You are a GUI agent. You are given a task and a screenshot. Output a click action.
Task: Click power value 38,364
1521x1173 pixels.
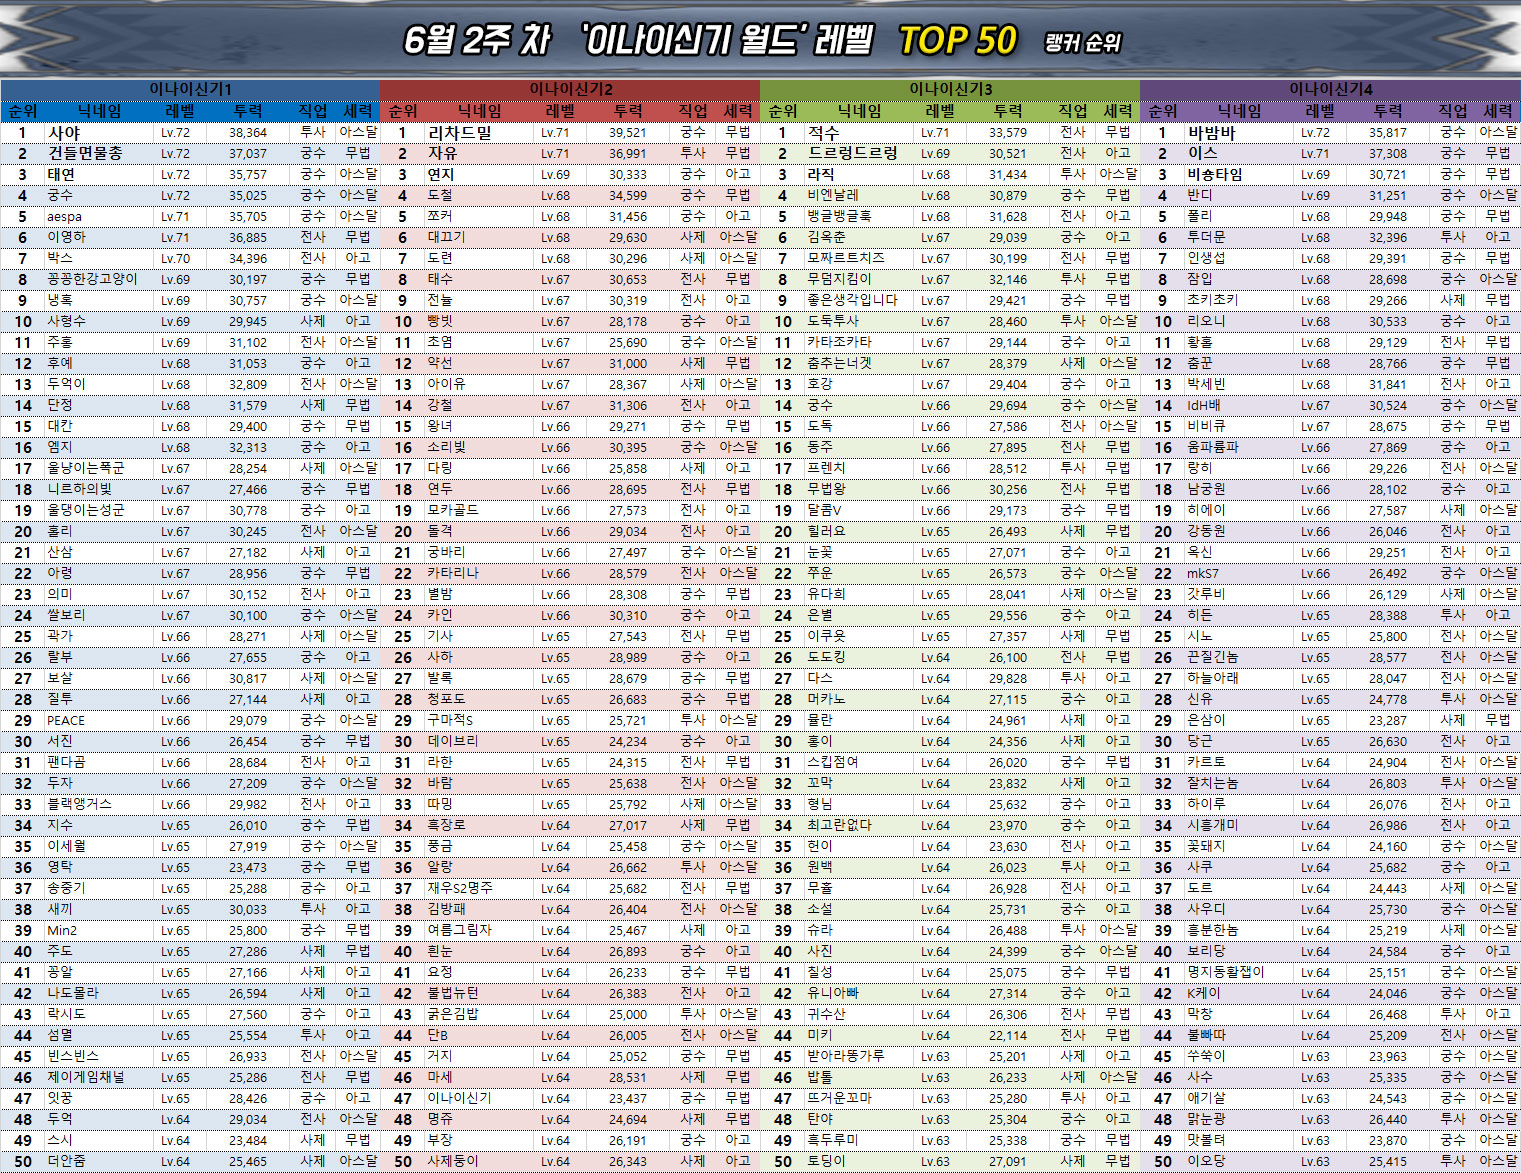[247, 132]
